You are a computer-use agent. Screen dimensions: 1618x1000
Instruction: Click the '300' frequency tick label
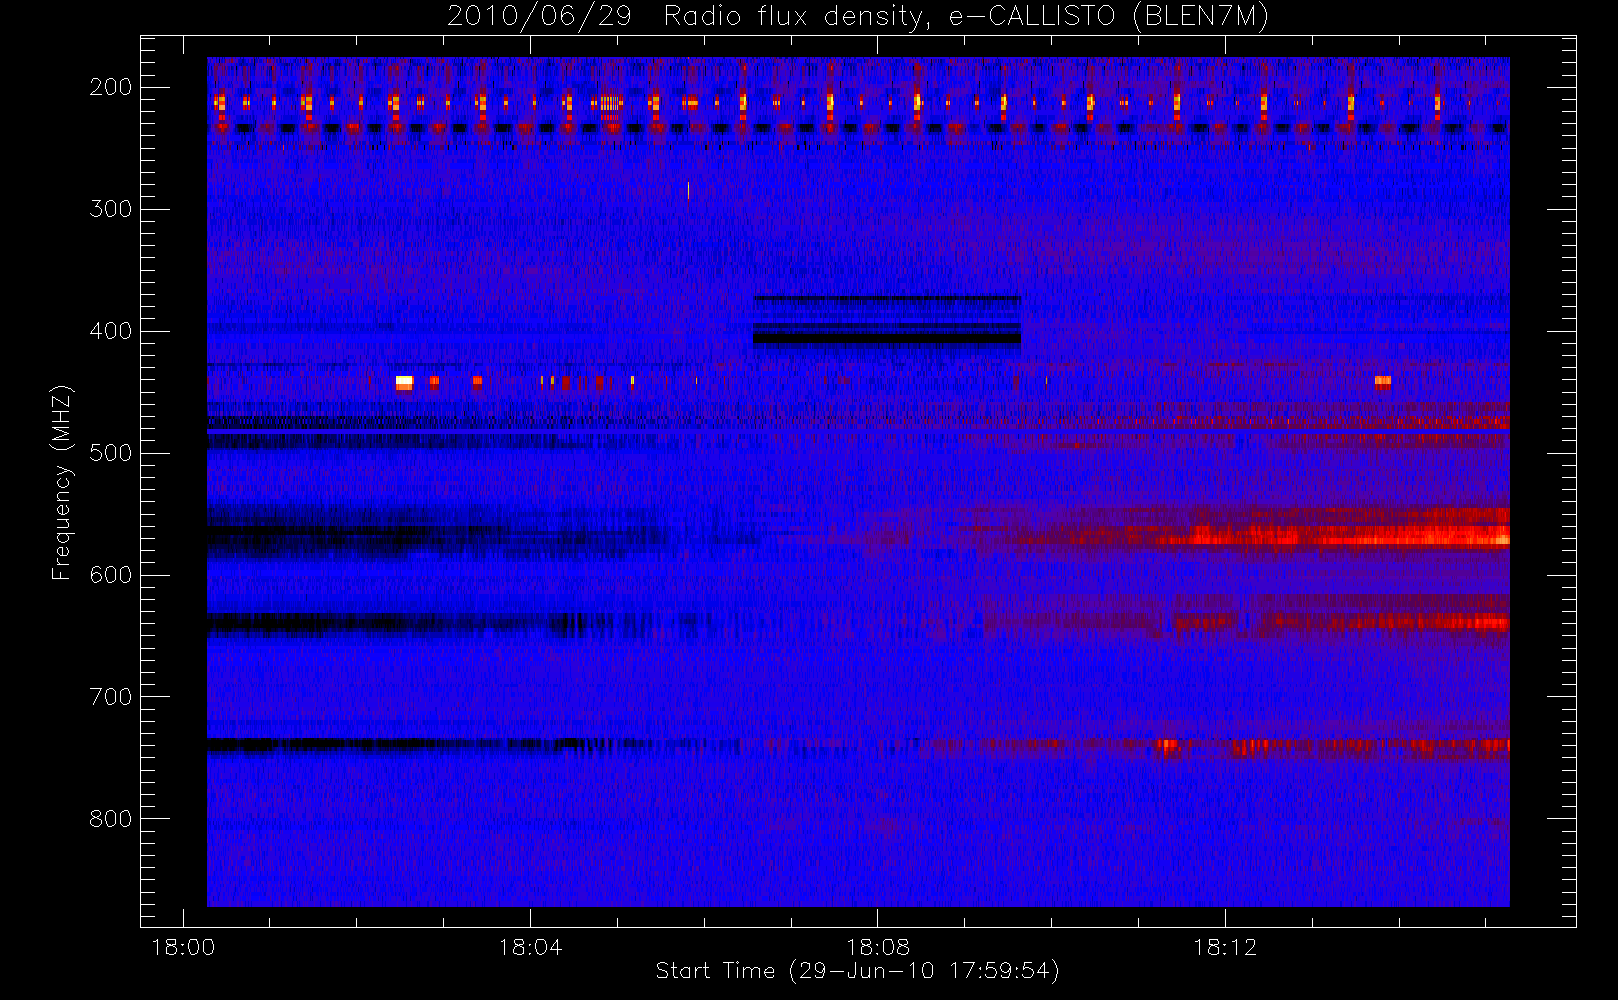point(110,209)
